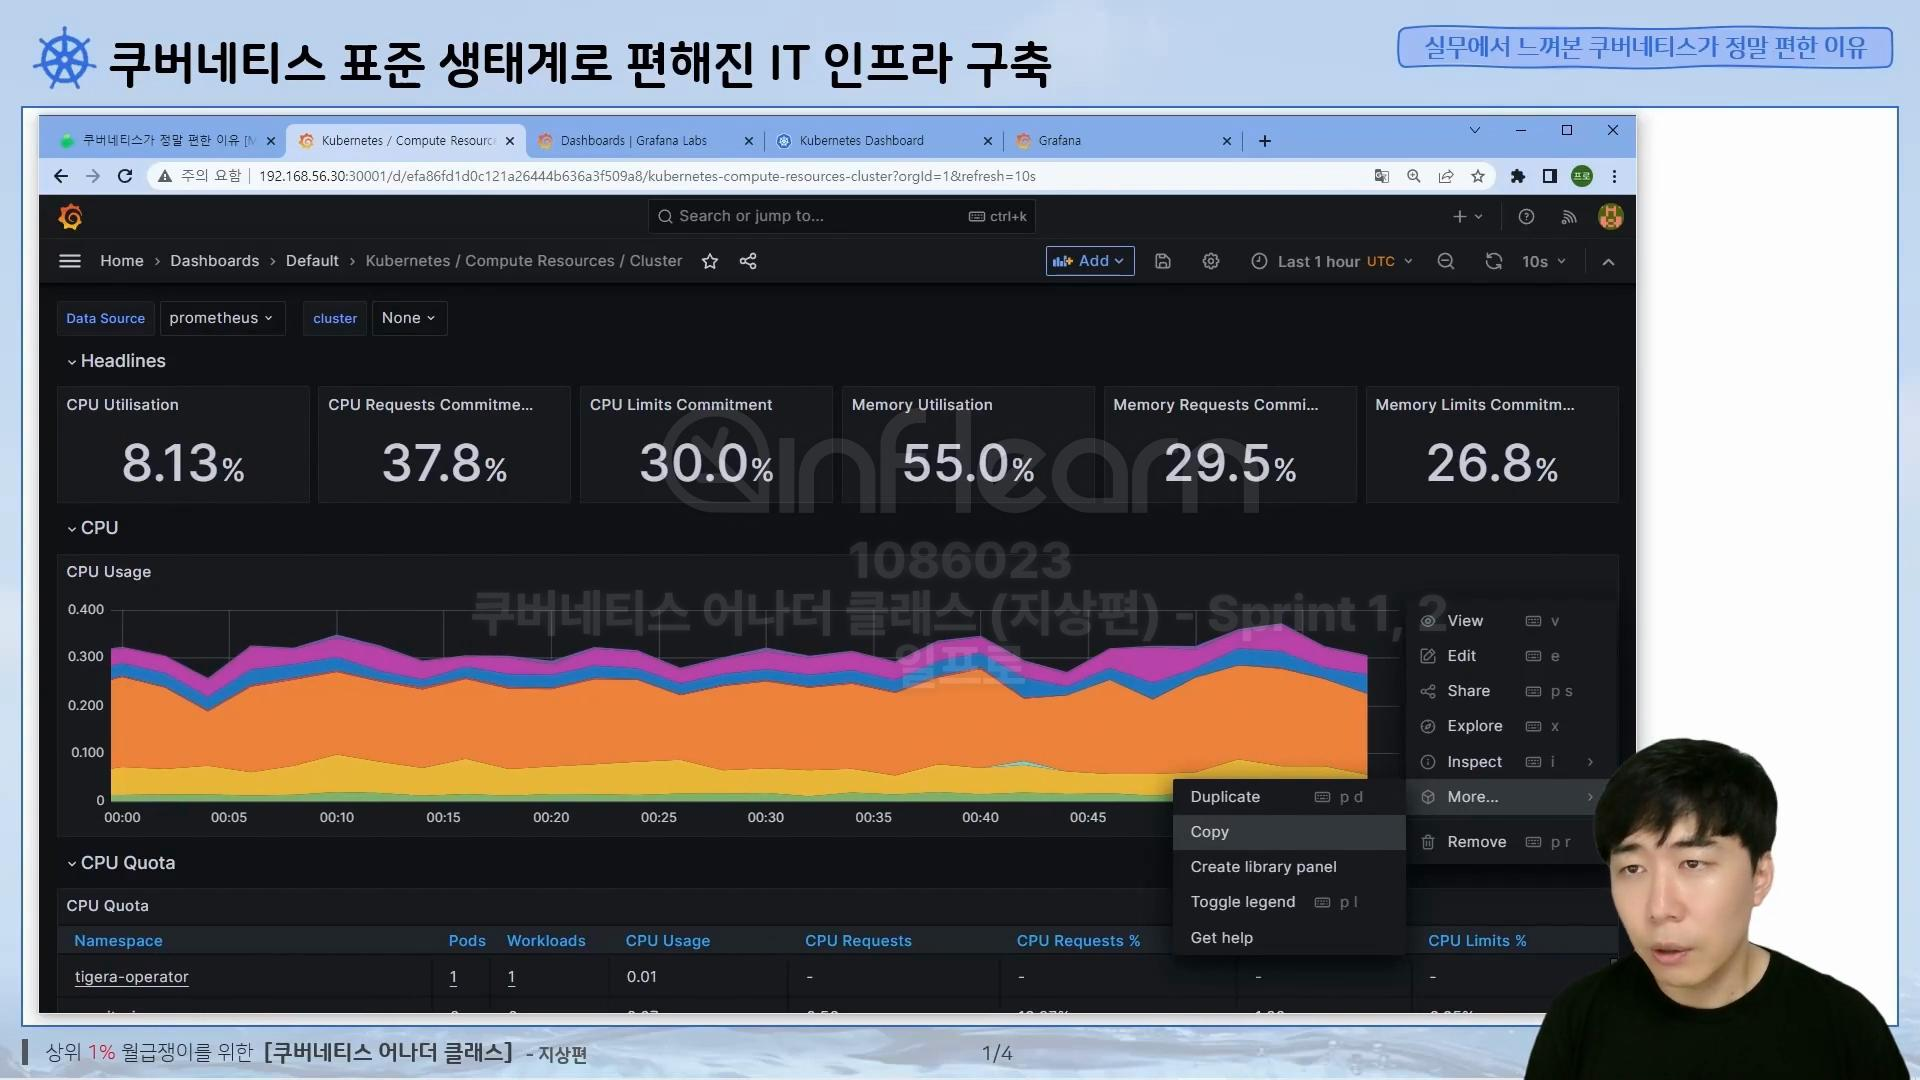Choose Duplicate in submenu
Image resolution: width=1920 pixels, height=1080 pixels.
(x=1289, y=797)
